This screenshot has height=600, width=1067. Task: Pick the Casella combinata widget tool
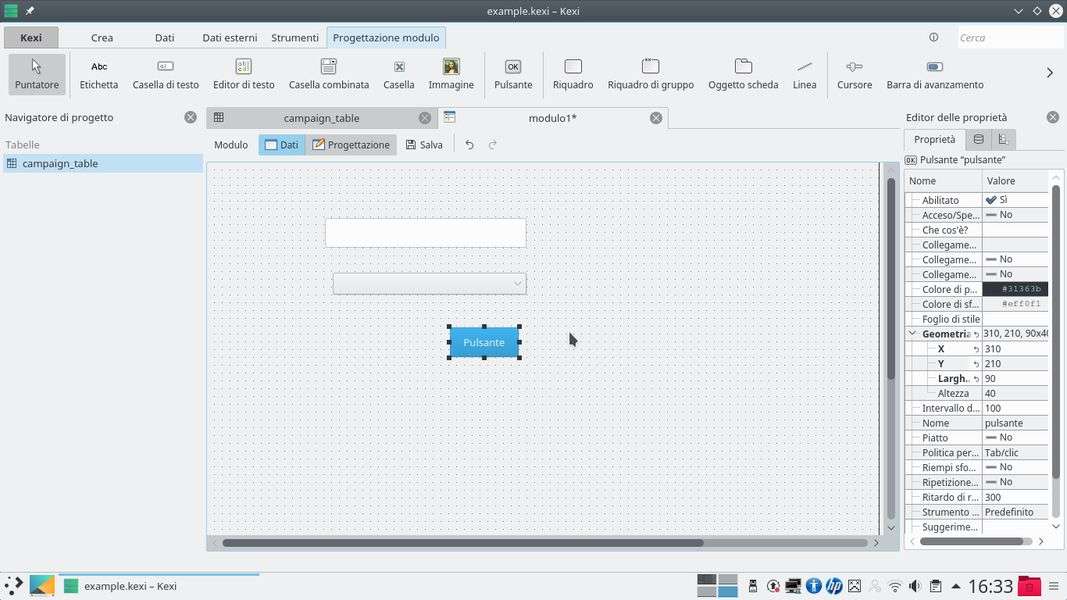(328, 74)
